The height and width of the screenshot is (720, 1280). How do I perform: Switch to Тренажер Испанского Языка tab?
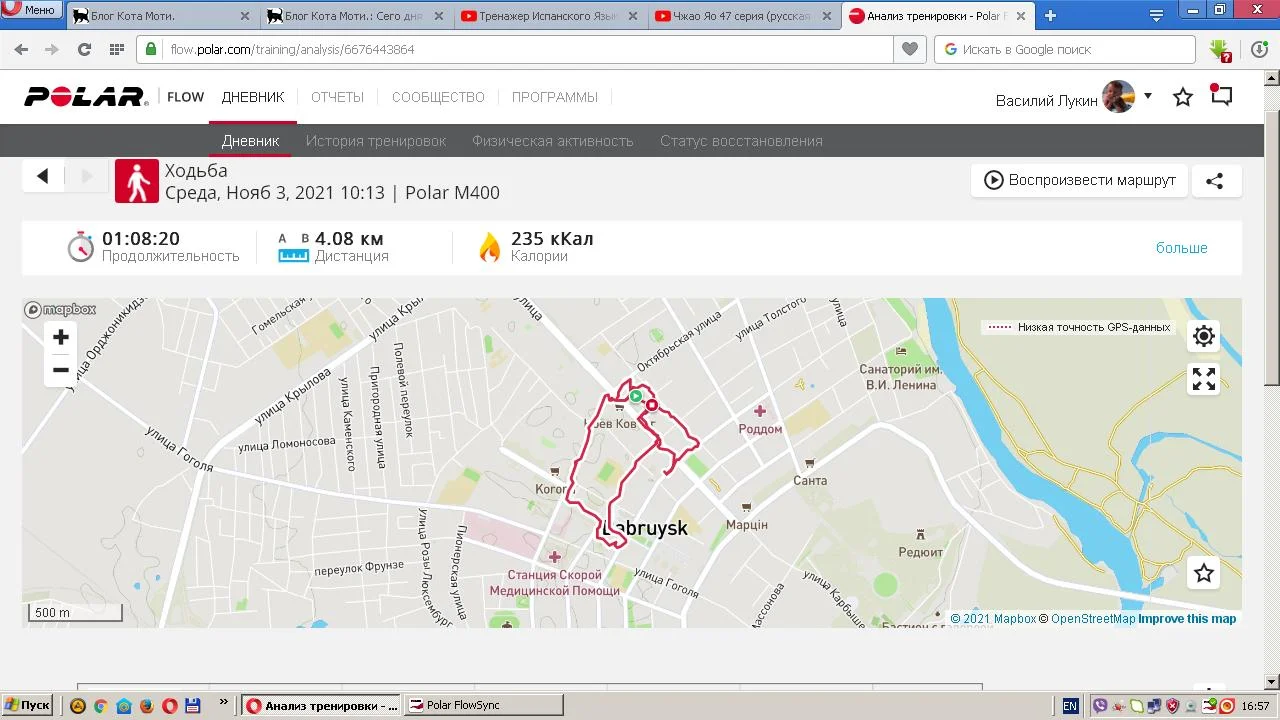point(549,16)
